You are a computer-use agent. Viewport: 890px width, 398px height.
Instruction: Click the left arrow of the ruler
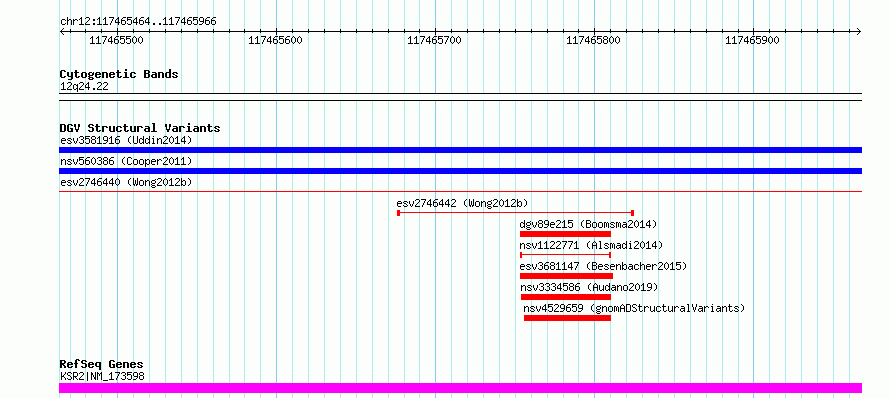(x=62, y=31)
